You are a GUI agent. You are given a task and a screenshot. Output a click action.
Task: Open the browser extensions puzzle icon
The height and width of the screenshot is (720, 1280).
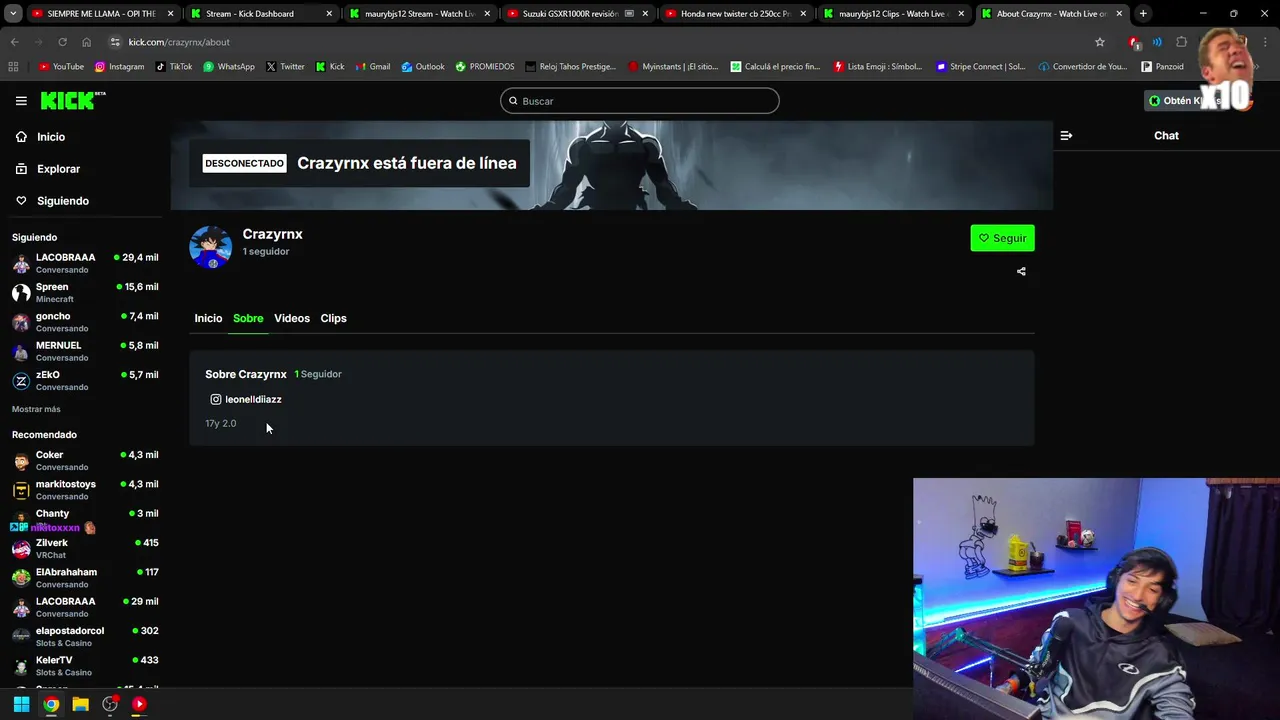pyautogui.click(x=1181, y=42)
